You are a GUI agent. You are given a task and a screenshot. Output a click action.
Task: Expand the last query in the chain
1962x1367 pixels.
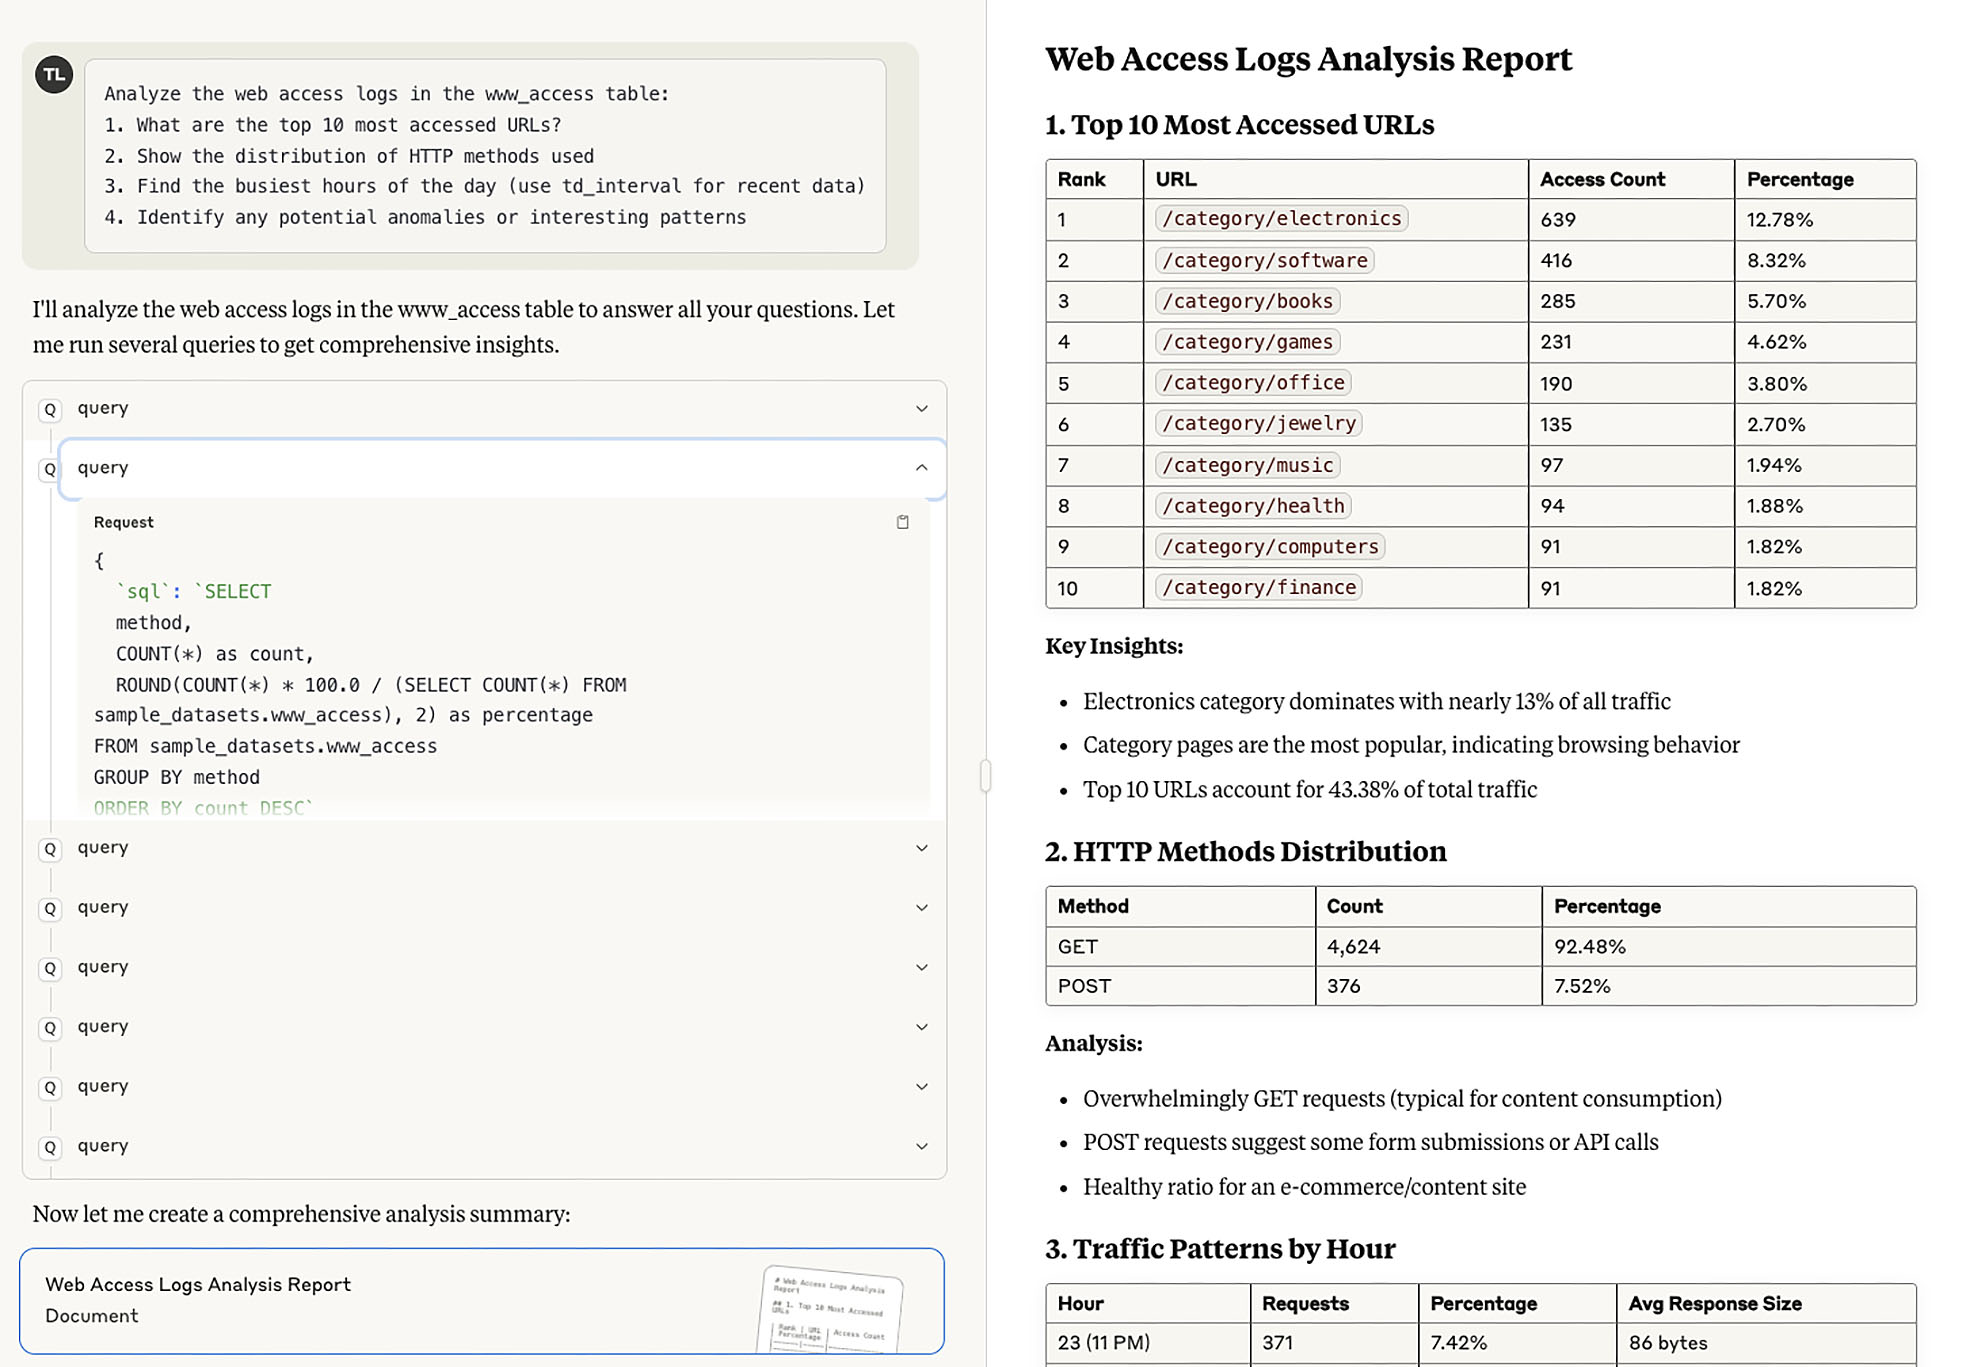click(x=921, y=1146)
